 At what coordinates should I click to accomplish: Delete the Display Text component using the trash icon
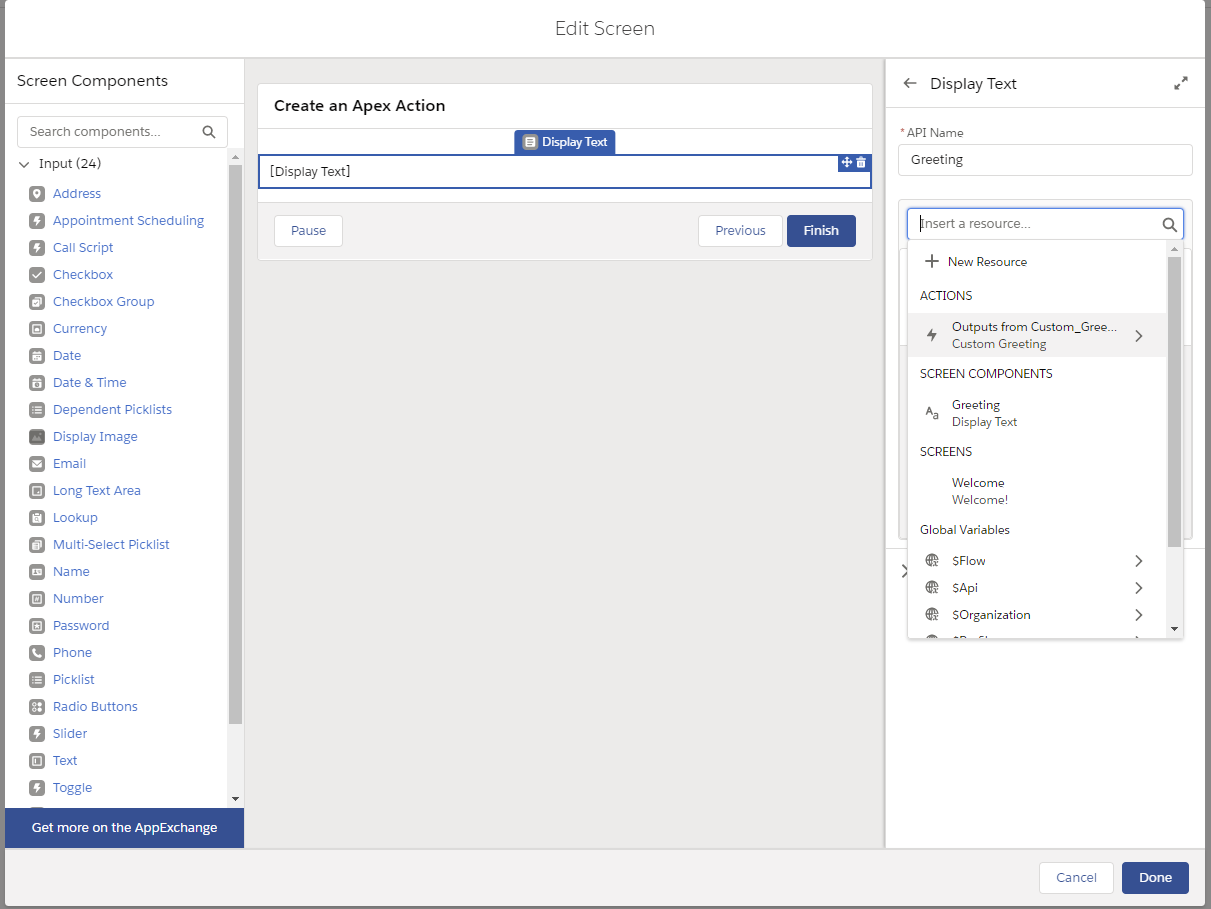860,161
